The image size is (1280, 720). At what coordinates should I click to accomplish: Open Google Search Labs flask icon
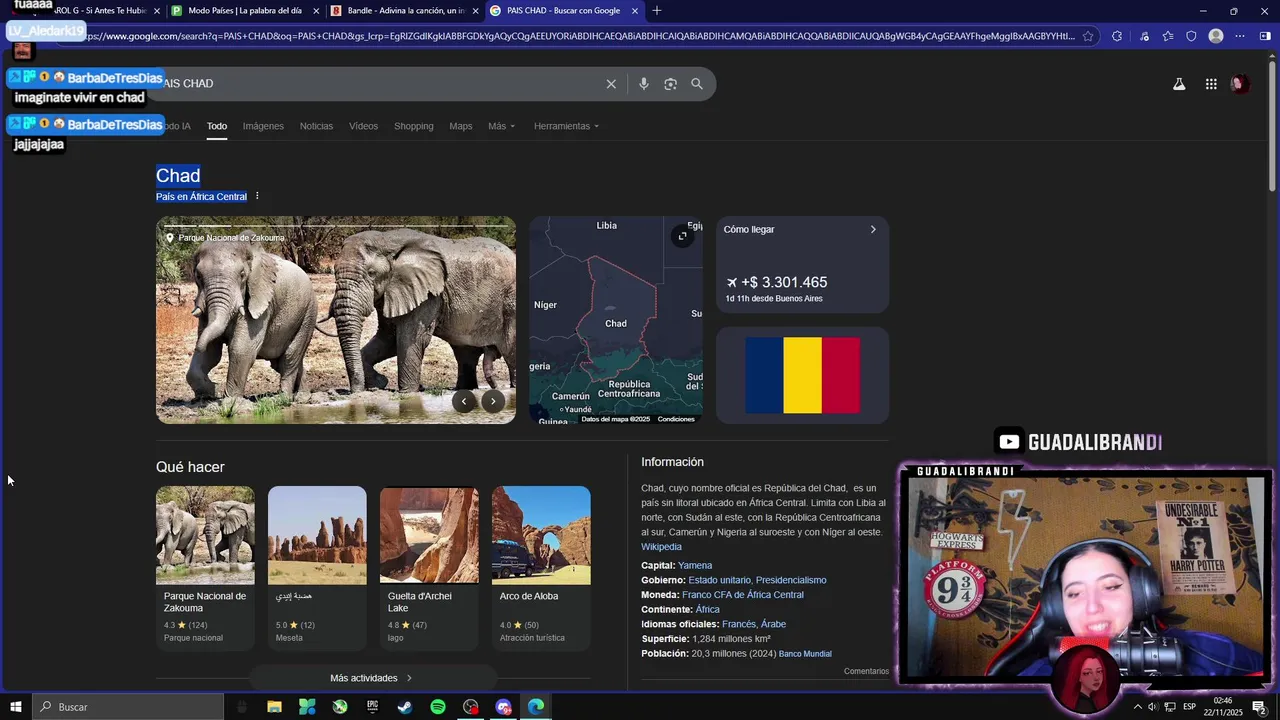point(1179,84)
